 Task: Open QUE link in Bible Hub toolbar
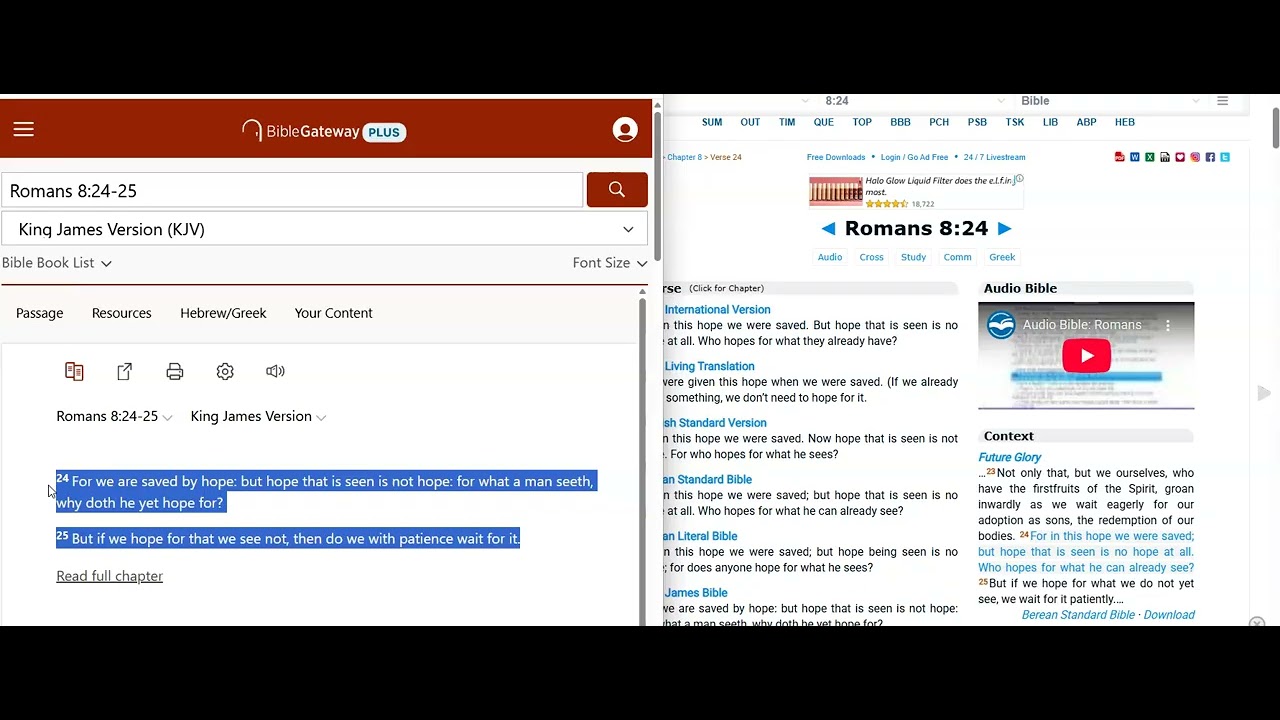tap(824, 122)
